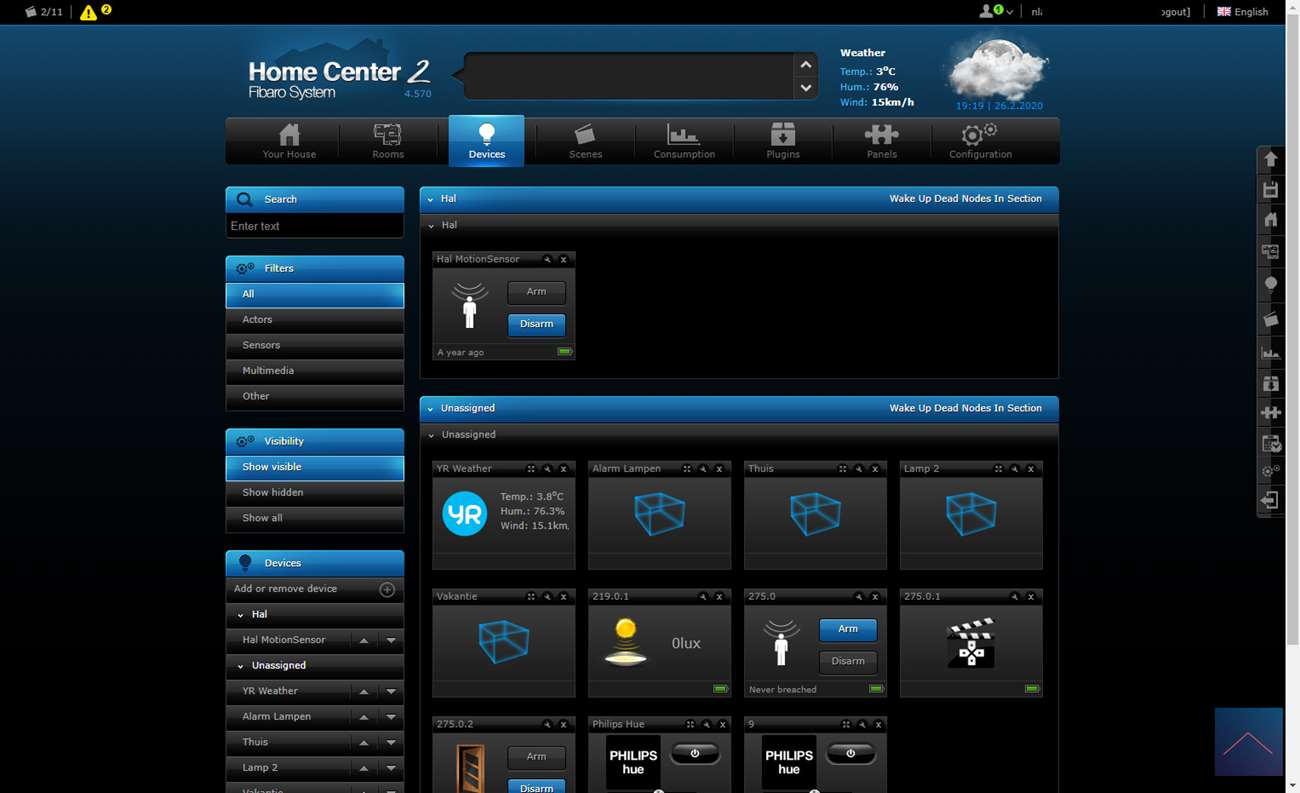Select the Show hidden visibility option
Viewport: 1300px width, 793px height.
(314, 493)
